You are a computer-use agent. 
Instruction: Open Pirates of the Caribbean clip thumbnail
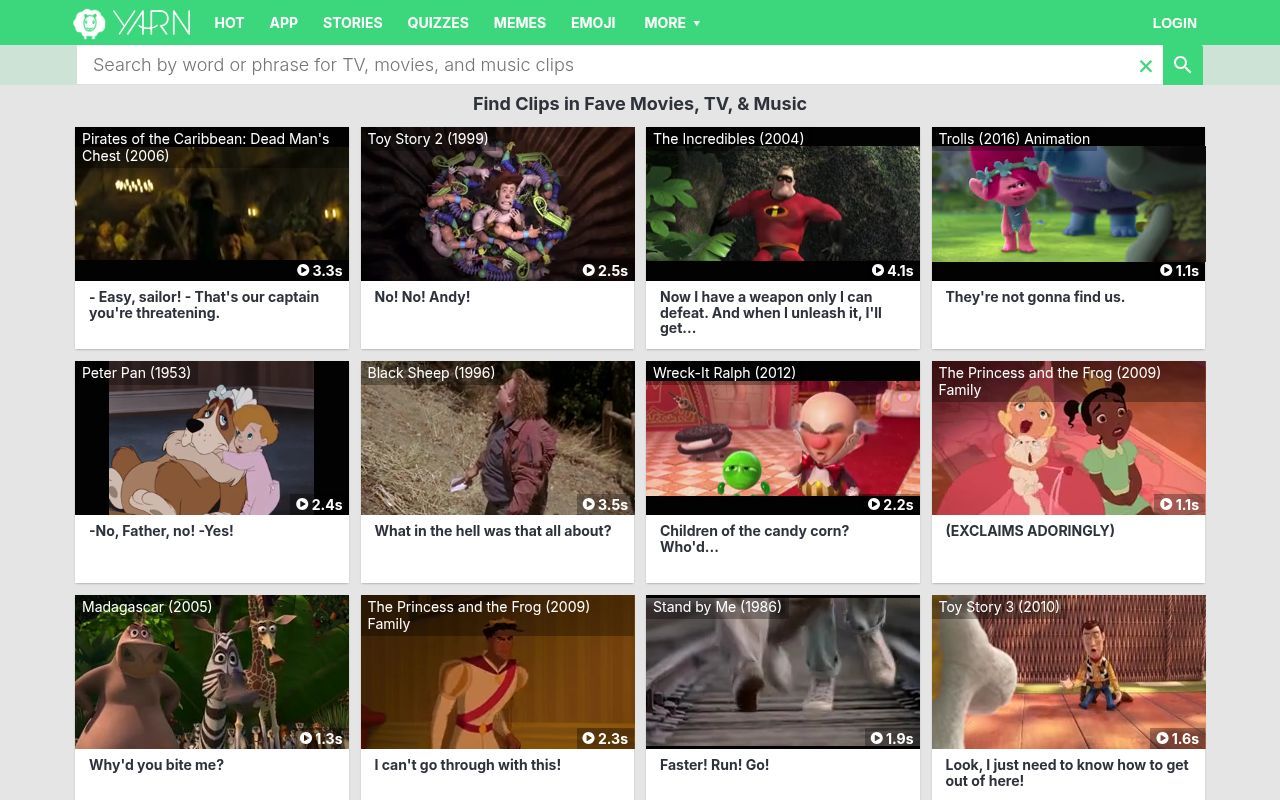pyautogui.click(x=212, y=204)
